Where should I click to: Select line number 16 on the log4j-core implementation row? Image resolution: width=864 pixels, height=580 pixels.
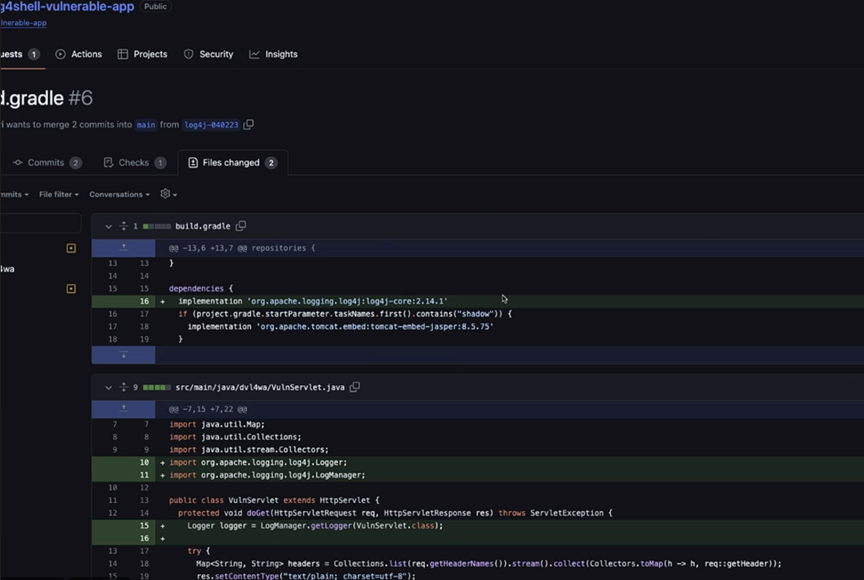point(144,301)
